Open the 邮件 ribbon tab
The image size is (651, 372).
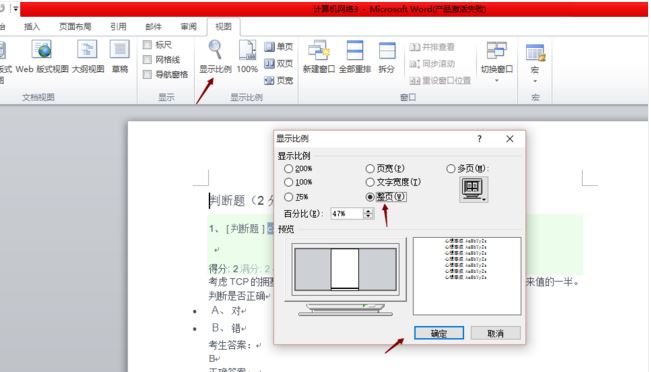154,27
